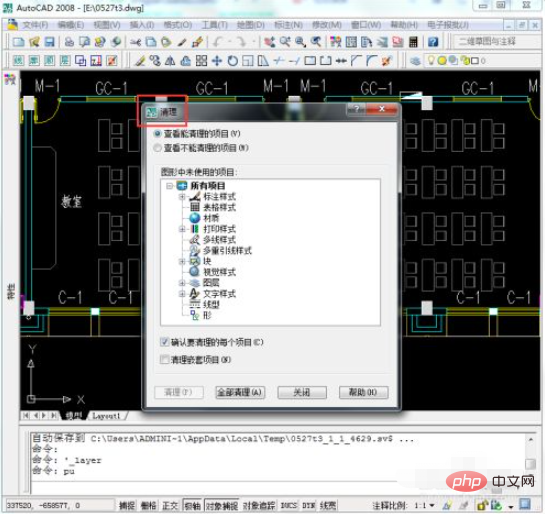
Task: Click the blue Help question mark icon
Action: (x=433, y=42)
